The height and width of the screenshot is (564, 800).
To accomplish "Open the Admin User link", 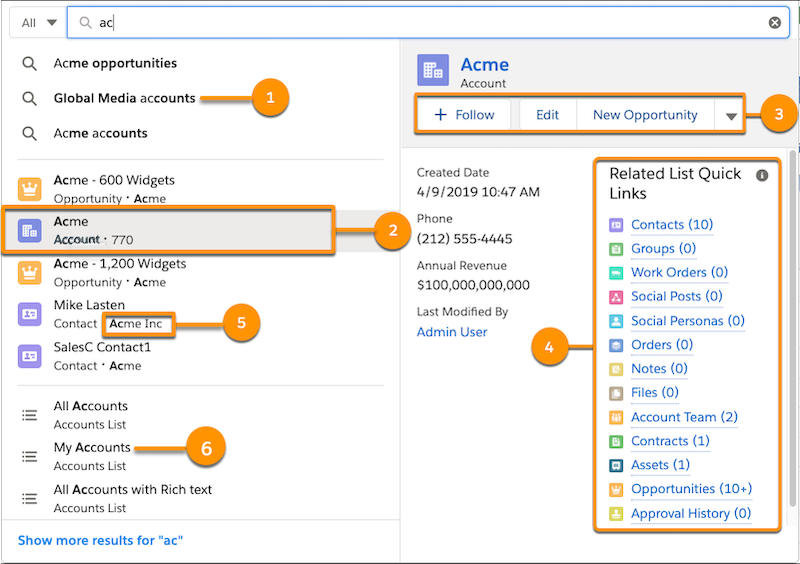I will [452, 332].
